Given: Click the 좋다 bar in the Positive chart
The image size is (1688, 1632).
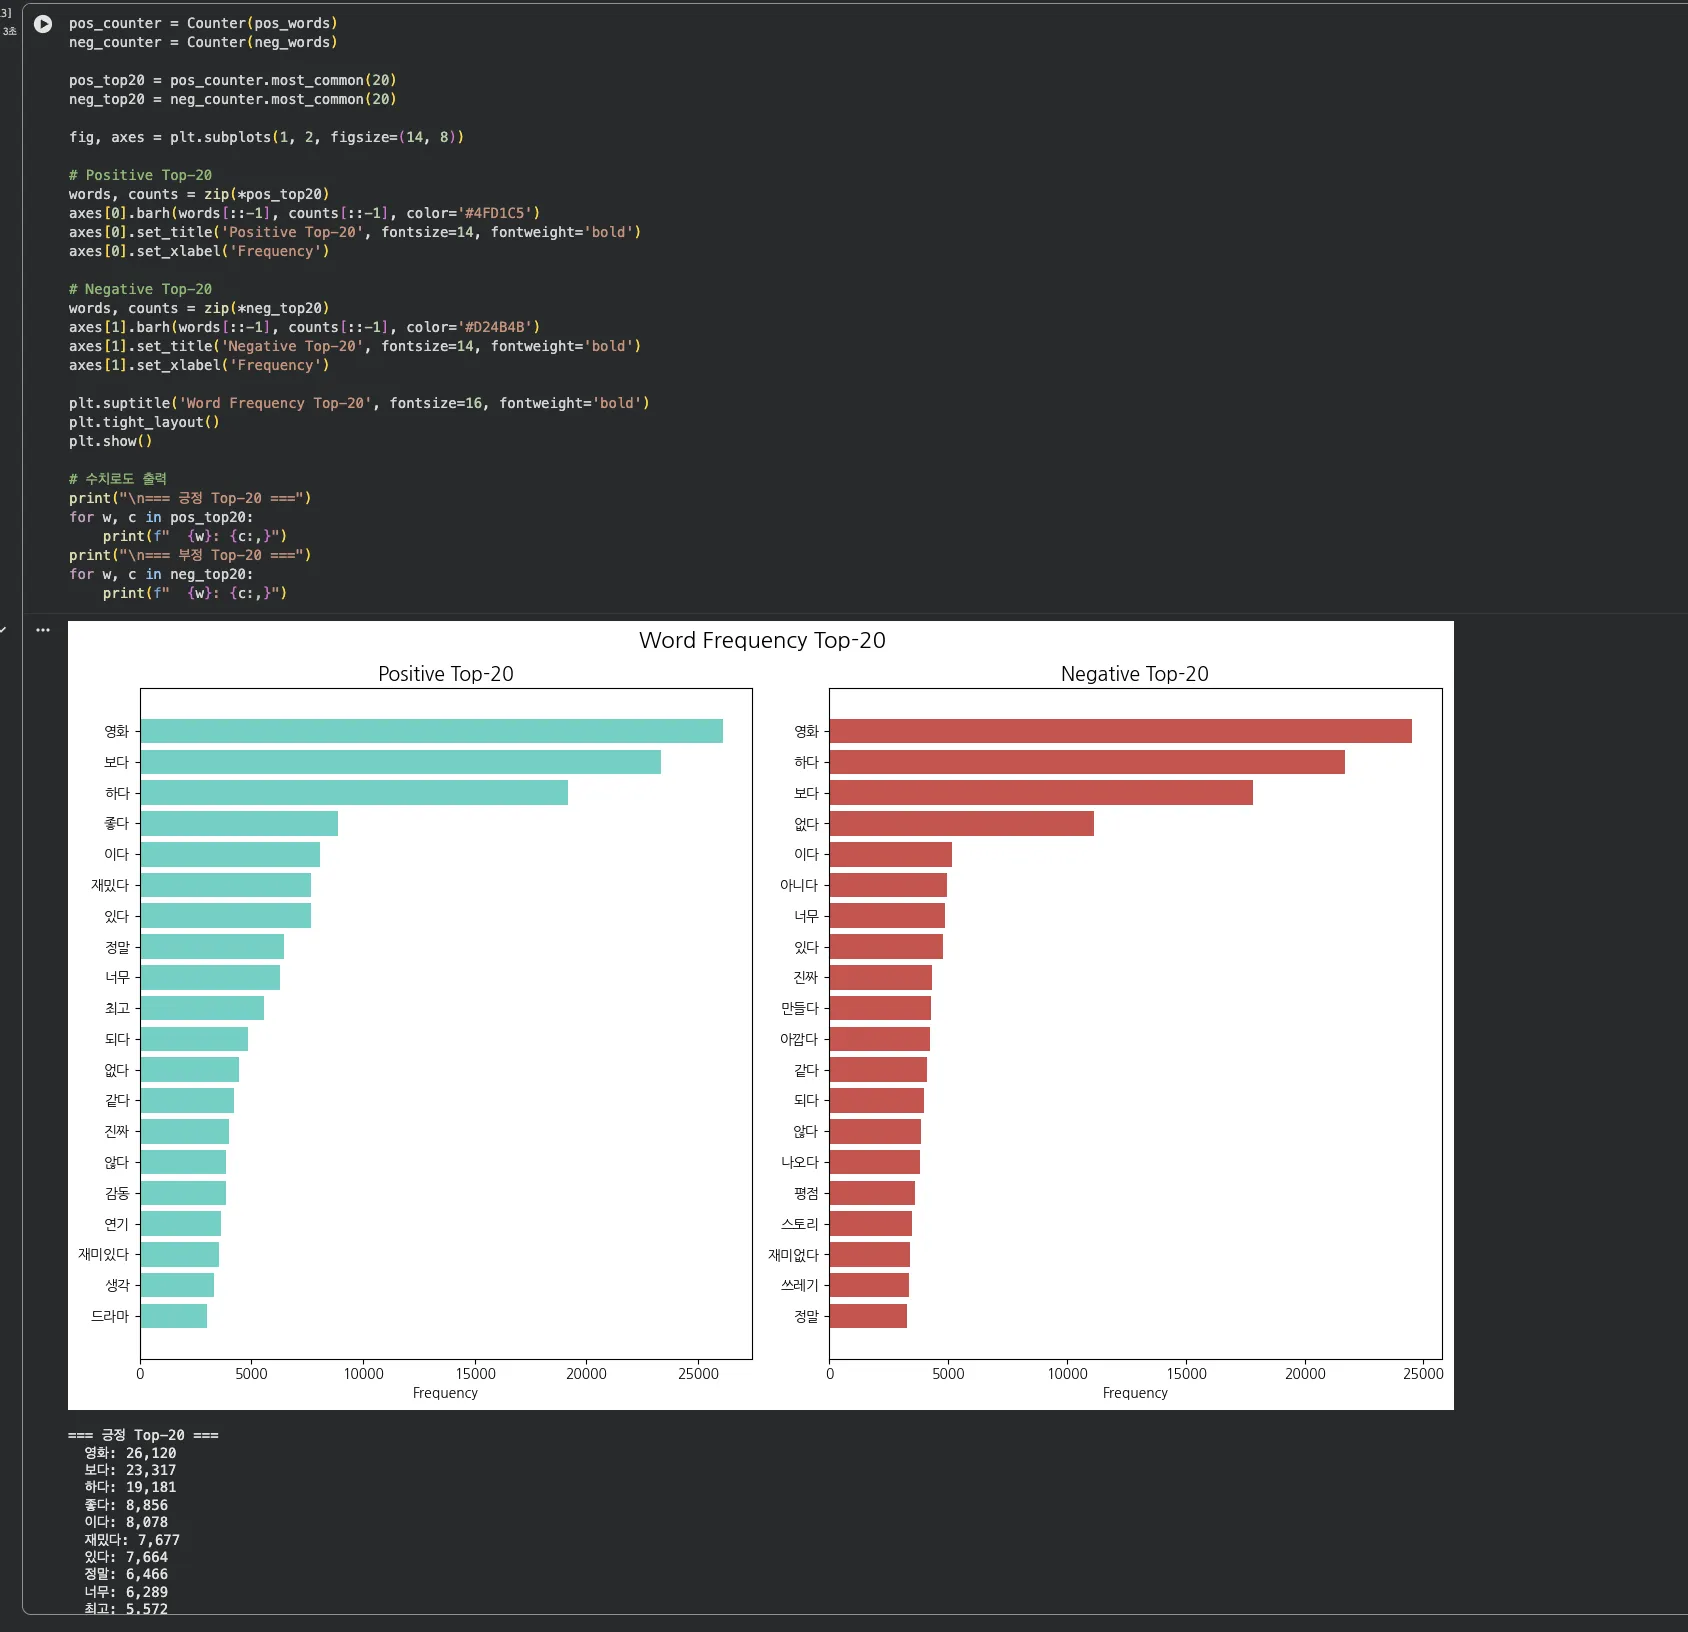Looking at the screenshot, I should pyautogui.click(x=239, y=824).
